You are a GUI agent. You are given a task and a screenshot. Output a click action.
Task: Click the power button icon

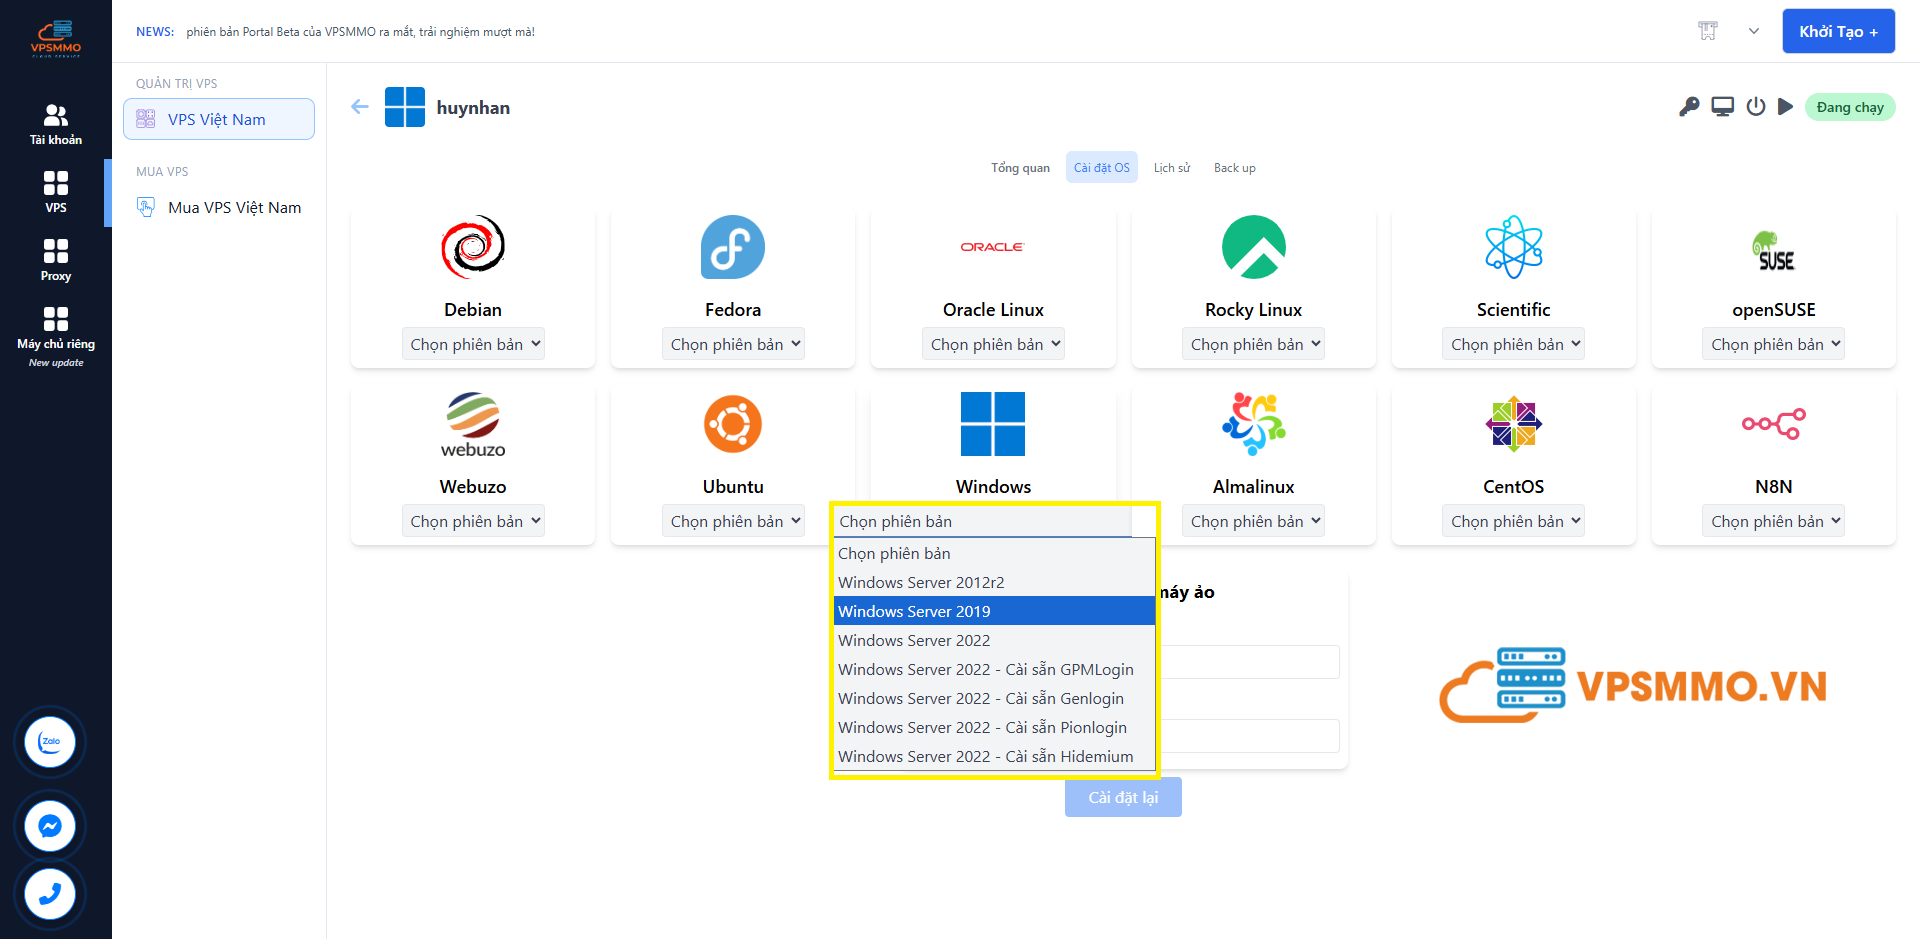[1755, 107]
